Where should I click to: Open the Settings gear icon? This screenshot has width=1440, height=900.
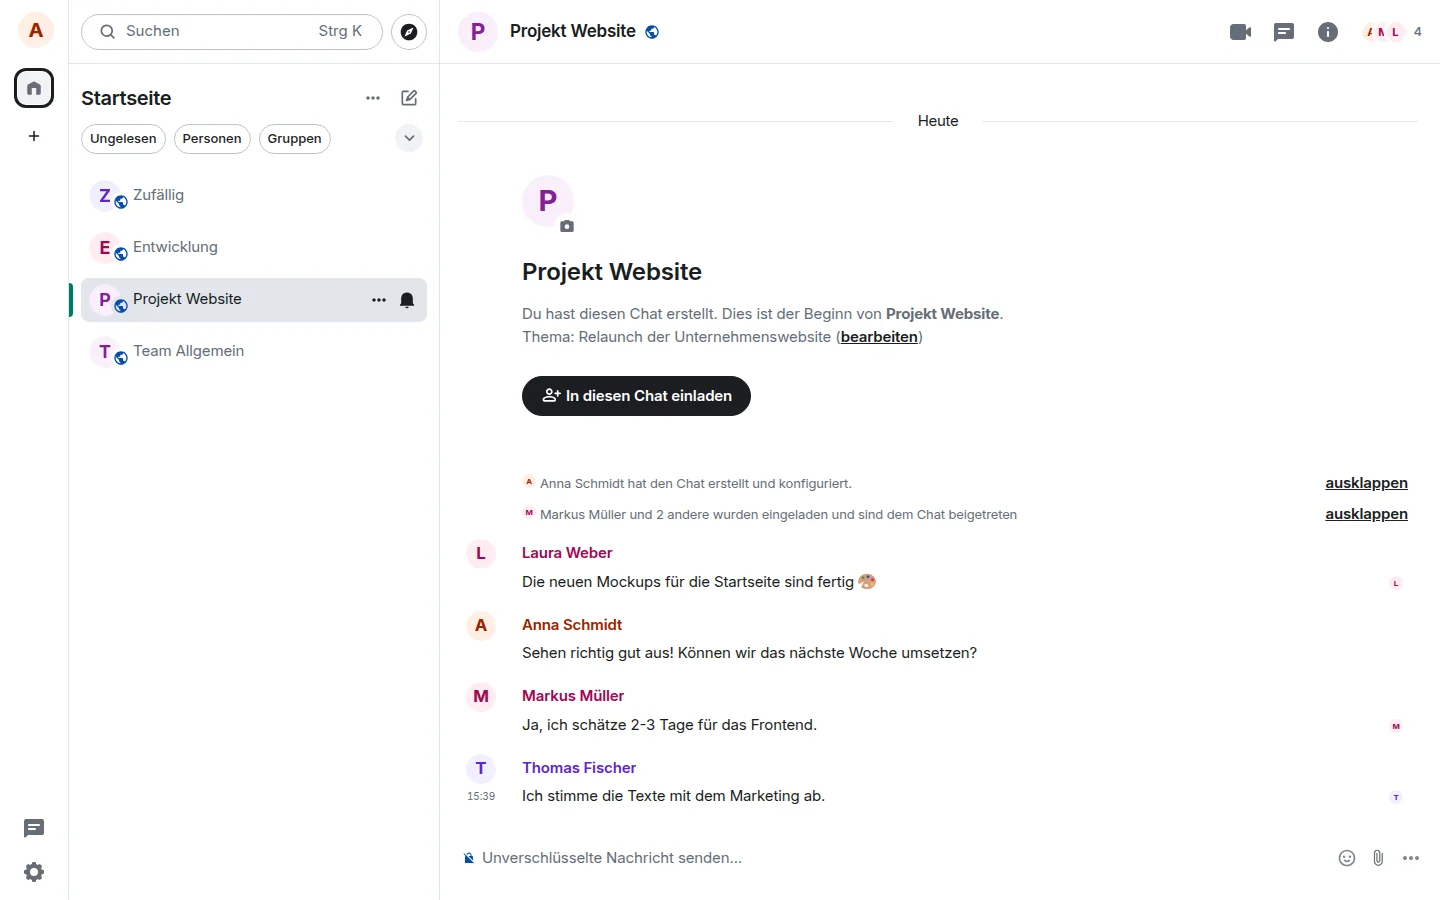pyautogui.click(x=34, y=872)
